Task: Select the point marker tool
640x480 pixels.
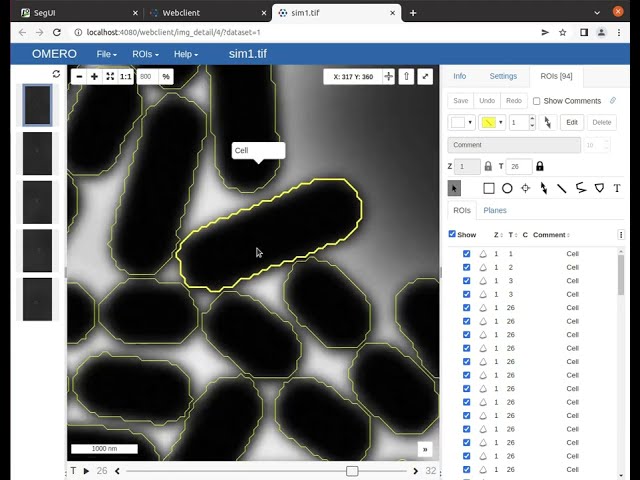Action: point(525,188)
